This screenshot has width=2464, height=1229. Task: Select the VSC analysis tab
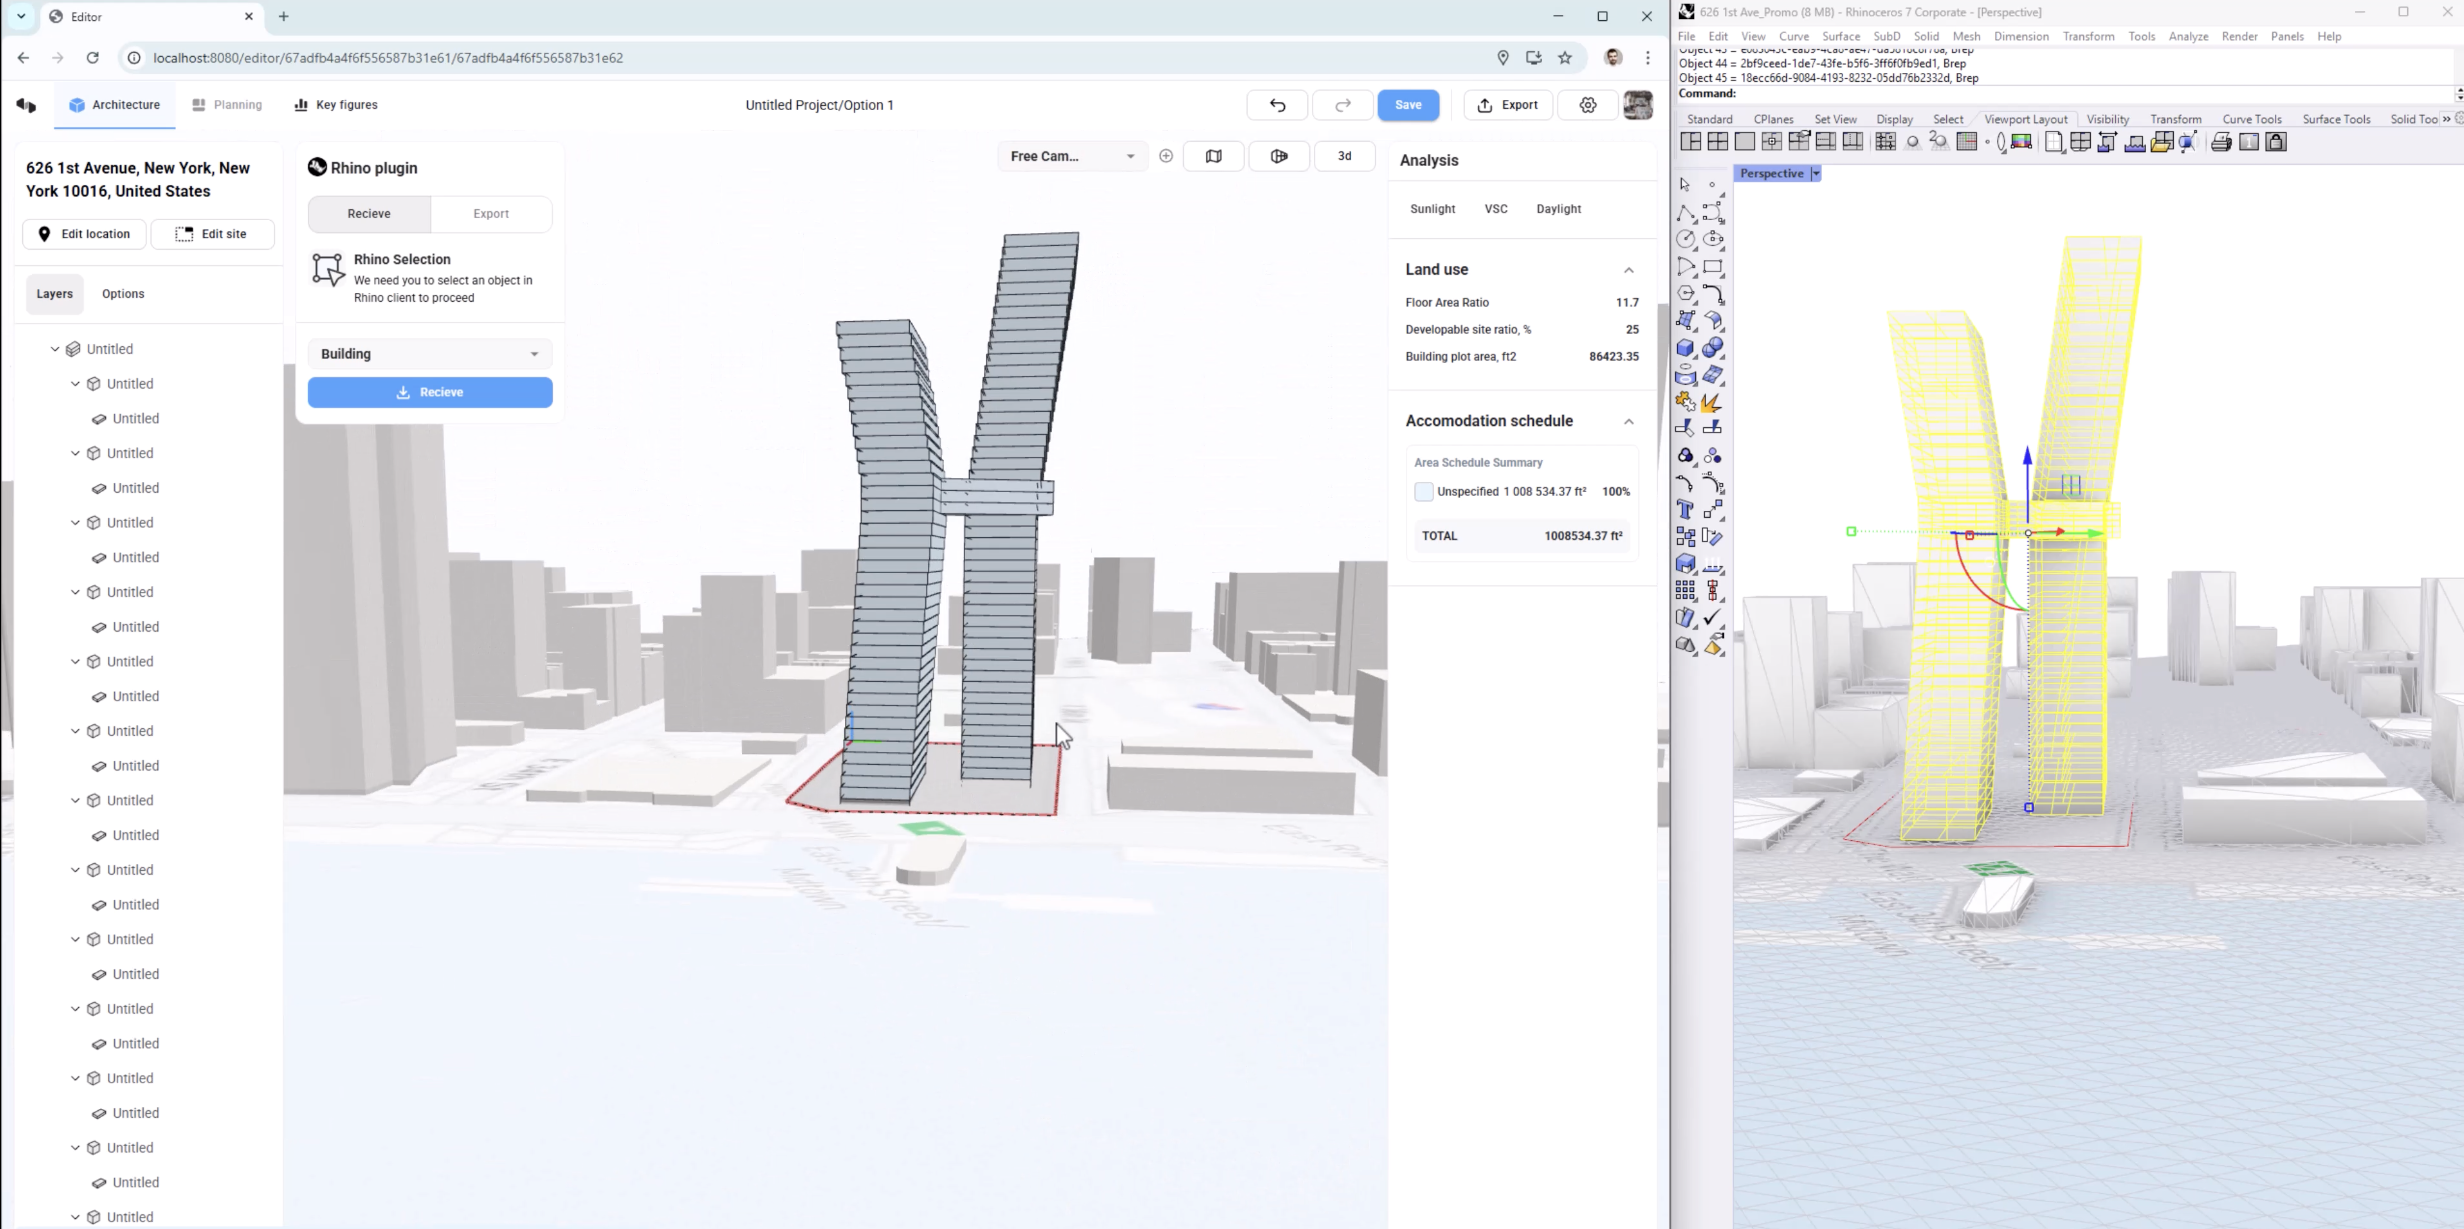click(x=1496, y=209)
